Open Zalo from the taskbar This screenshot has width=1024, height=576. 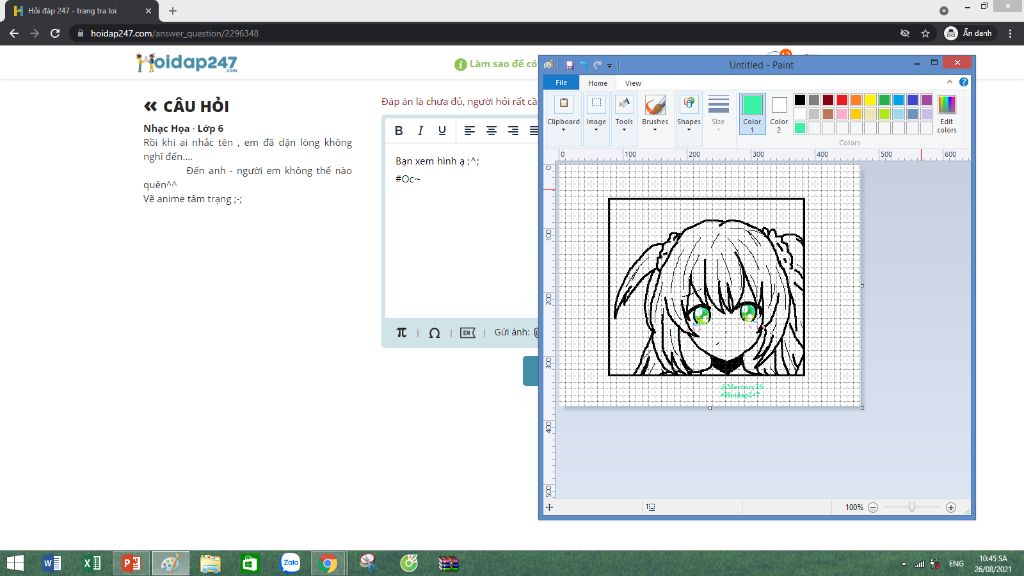290,563
